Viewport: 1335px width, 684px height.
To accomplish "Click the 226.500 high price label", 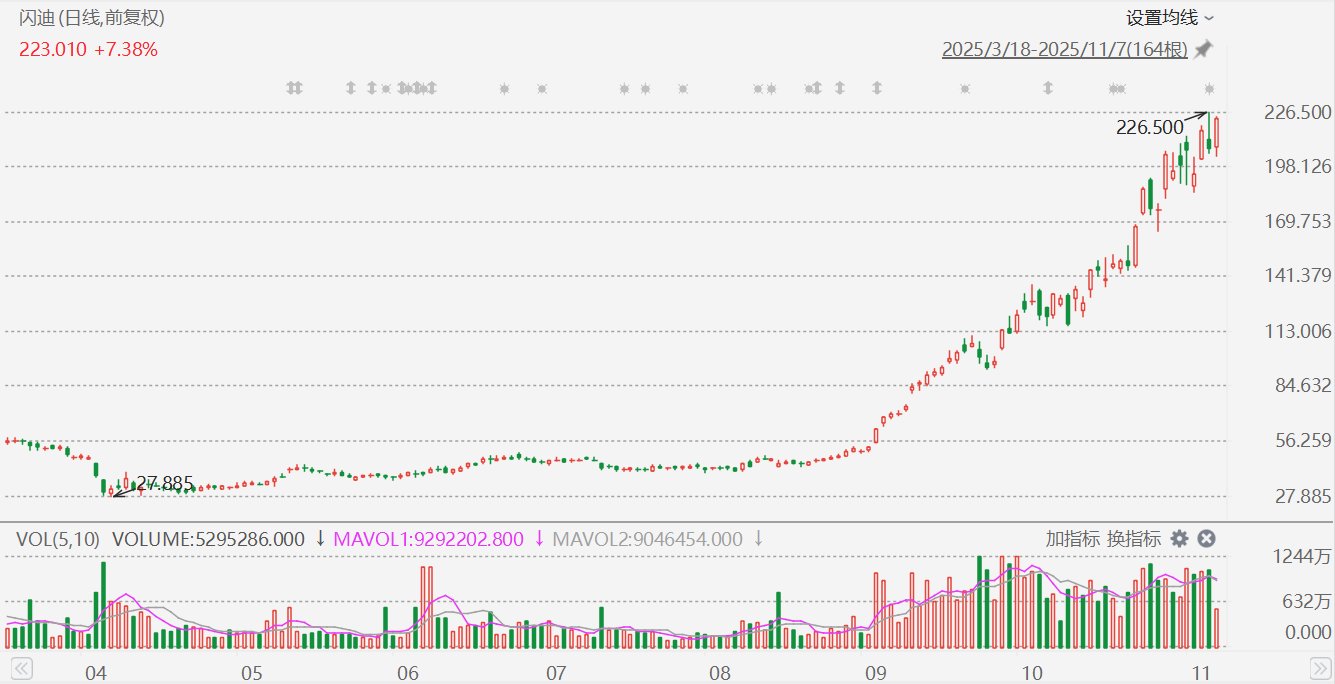I will 1149,127.
